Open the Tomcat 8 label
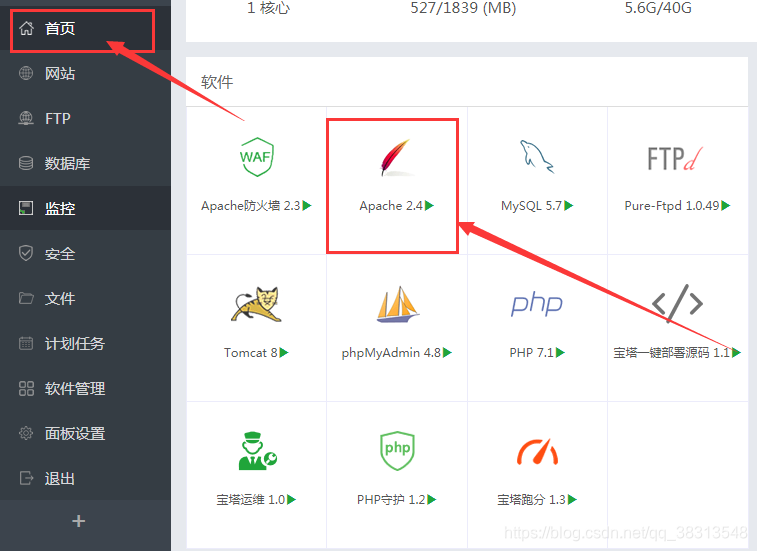The image size is (757, 551). (x=251, y=353)
